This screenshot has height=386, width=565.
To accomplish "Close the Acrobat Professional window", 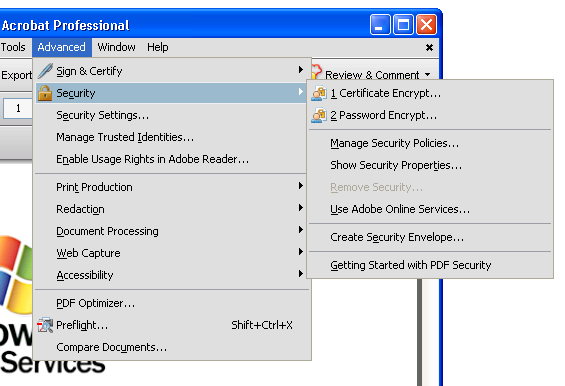I will click(x=426, y=25).
